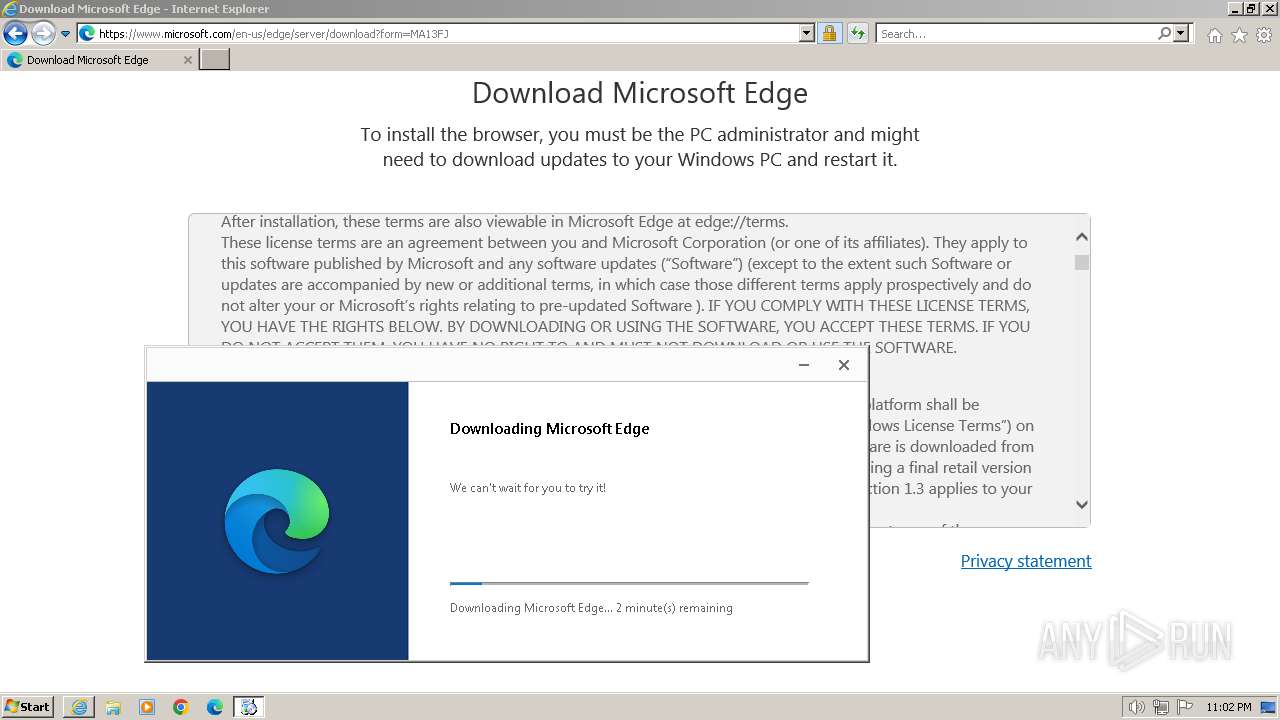This screenshot has width=1280, height=720.
Task: Open the Tools gear icon
Action: pos(1264,35)
